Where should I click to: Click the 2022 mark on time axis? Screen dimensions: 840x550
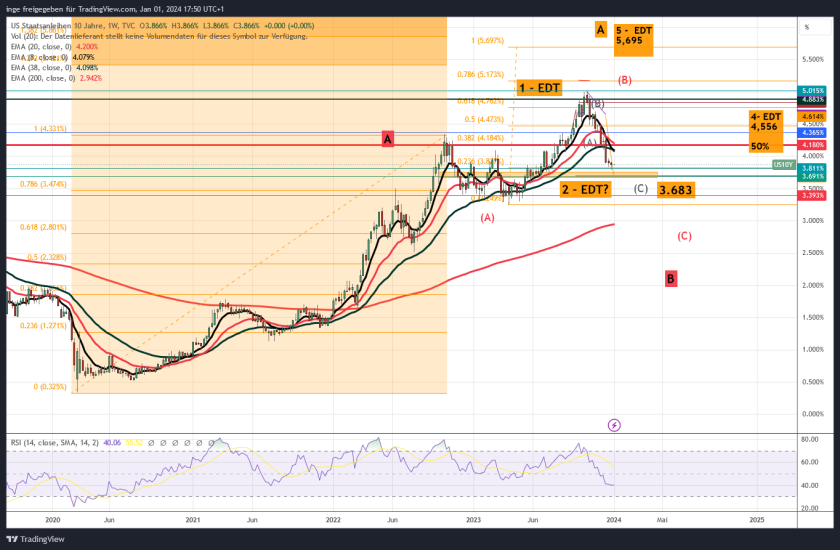click(x=333, y=520)
